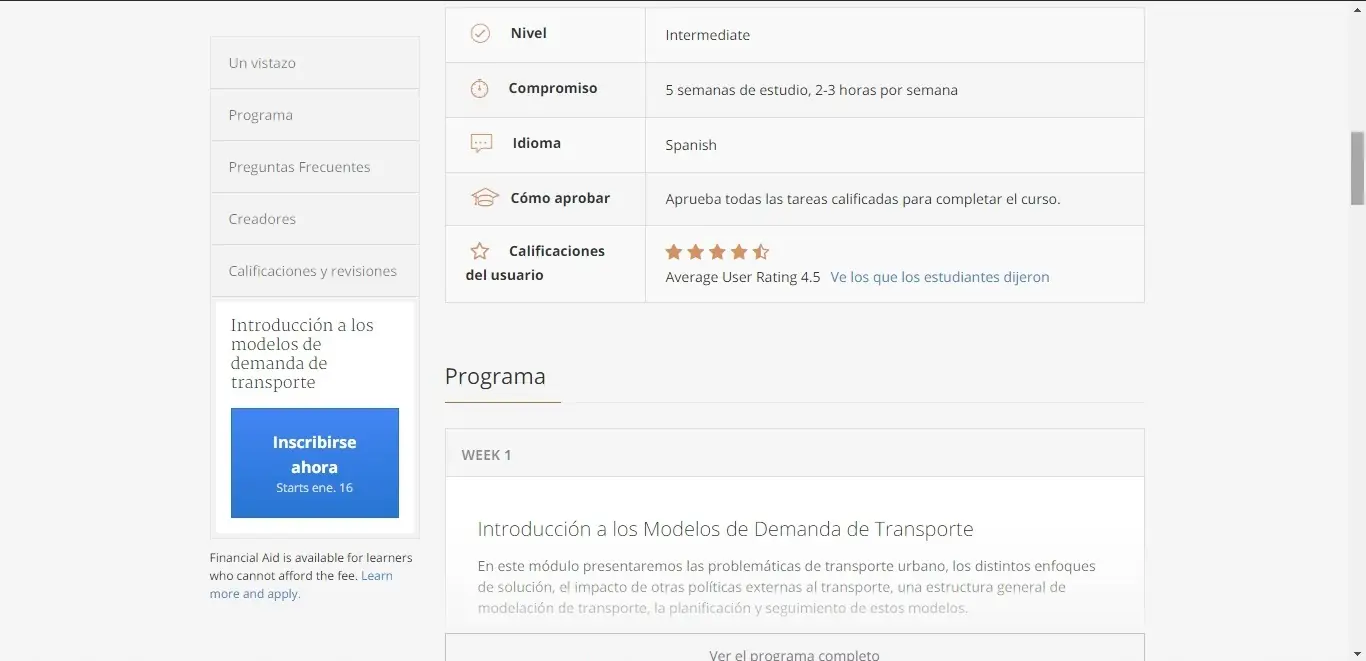Click the Programa section heading
The width and height of the screenshot is (1366, 661).
tap(495, 377)
